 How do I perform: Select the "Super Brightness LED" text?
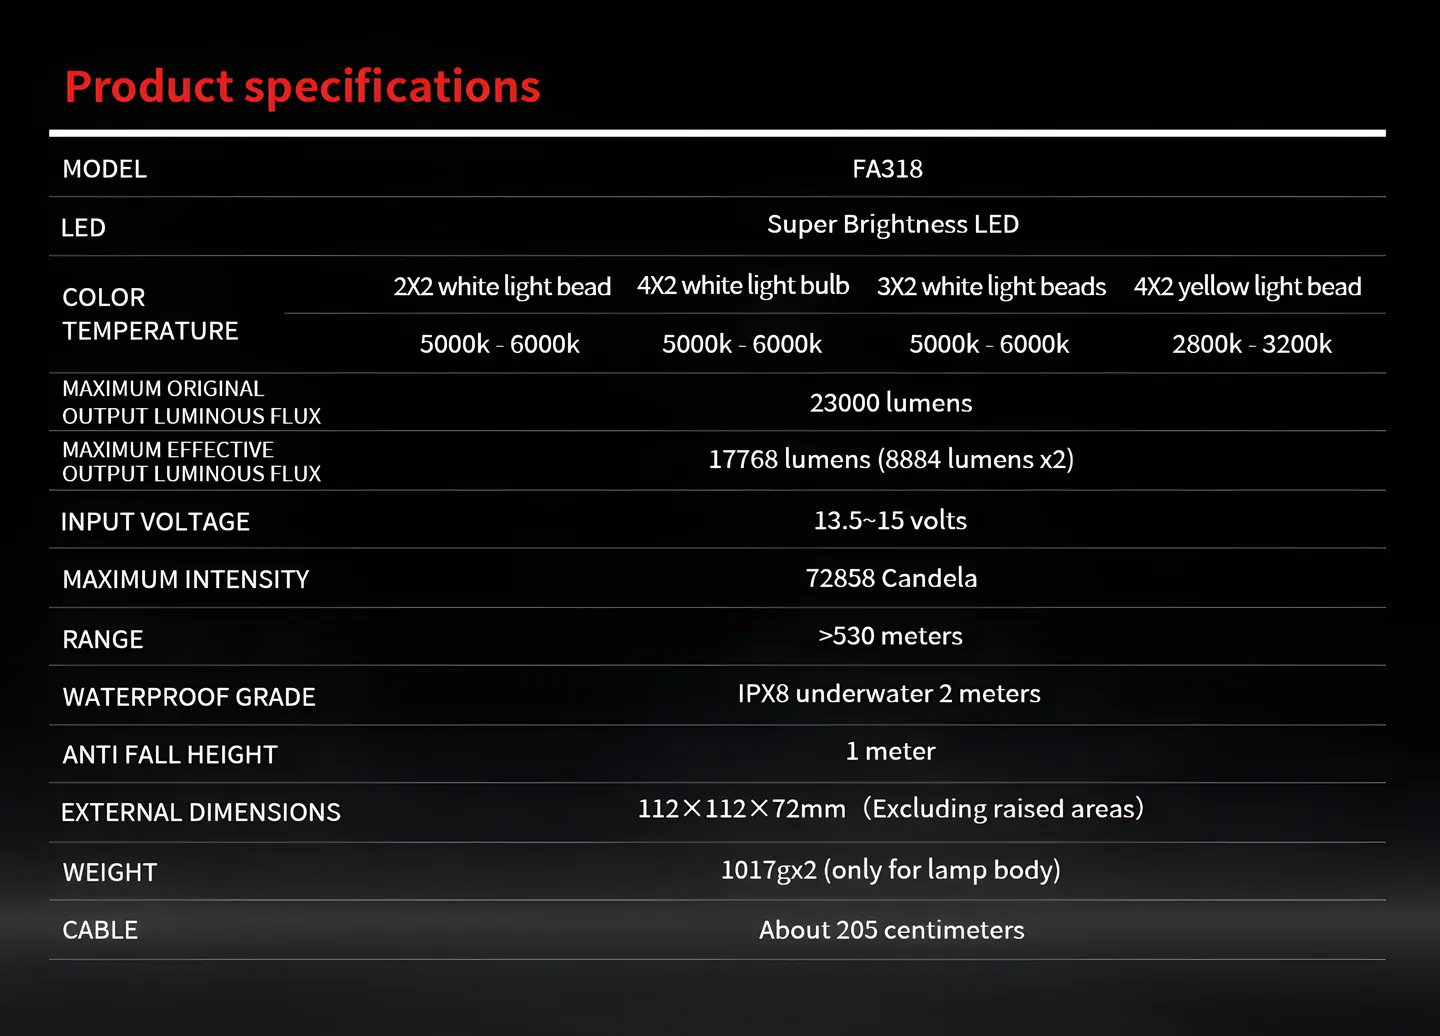pos(892,225)
